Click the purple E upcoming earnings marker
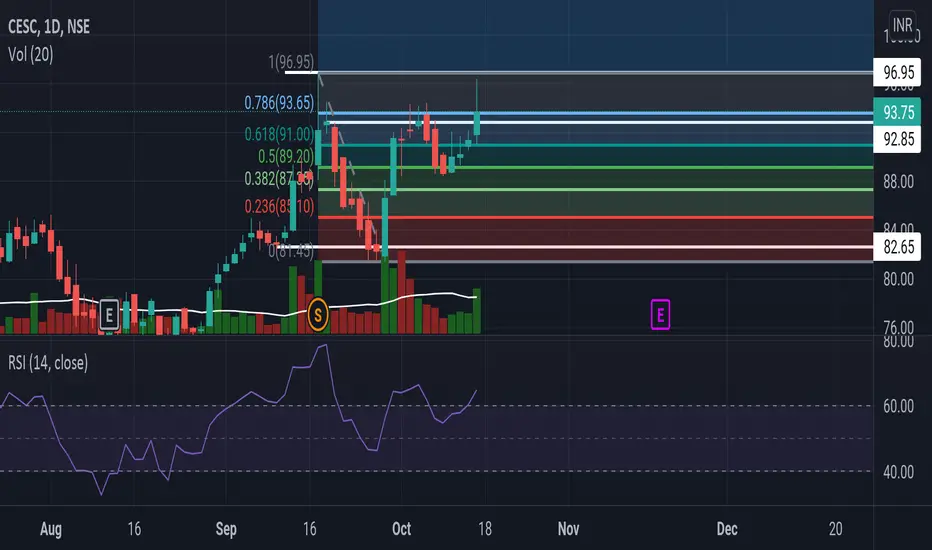The image size is (932, 550). tap(660, 315)
